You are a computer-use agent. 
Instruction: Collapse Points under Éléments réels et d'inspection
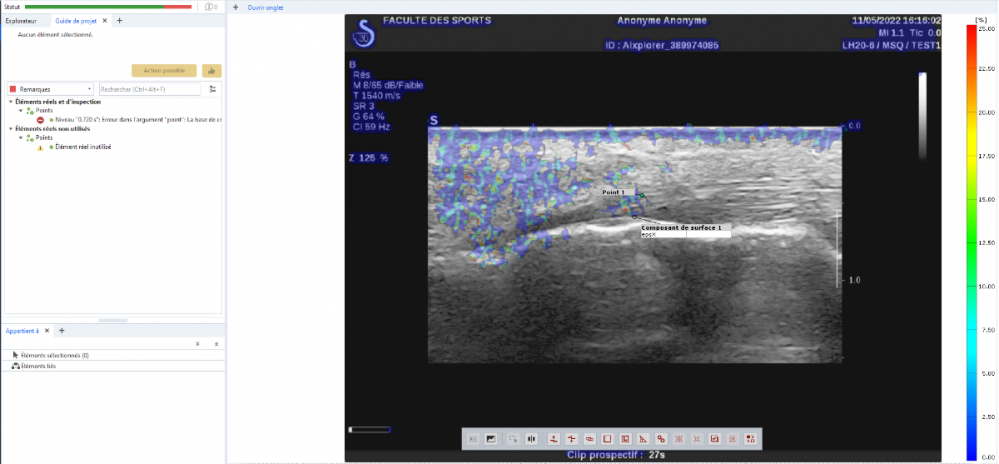click(20, 110)
